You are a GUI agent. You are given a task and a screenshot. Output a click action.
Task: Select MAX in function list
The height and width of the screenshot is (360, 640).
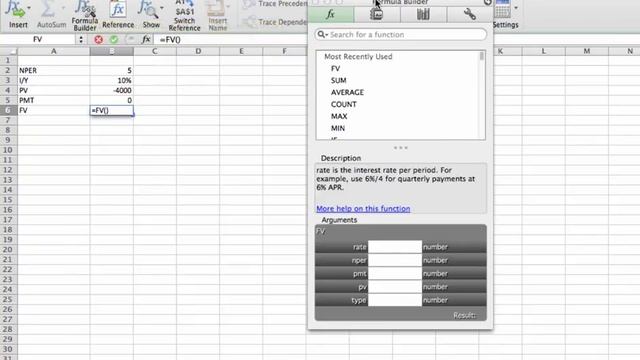339,116
